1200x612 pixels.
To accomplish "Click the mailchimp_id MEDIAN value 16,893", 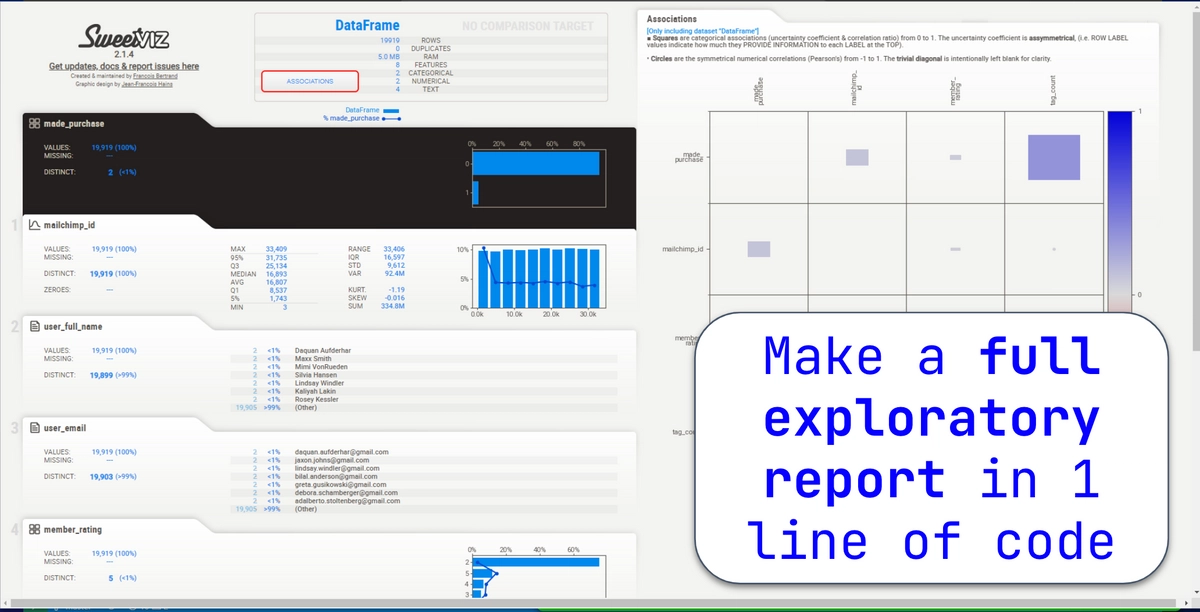I will click(276, 274).
